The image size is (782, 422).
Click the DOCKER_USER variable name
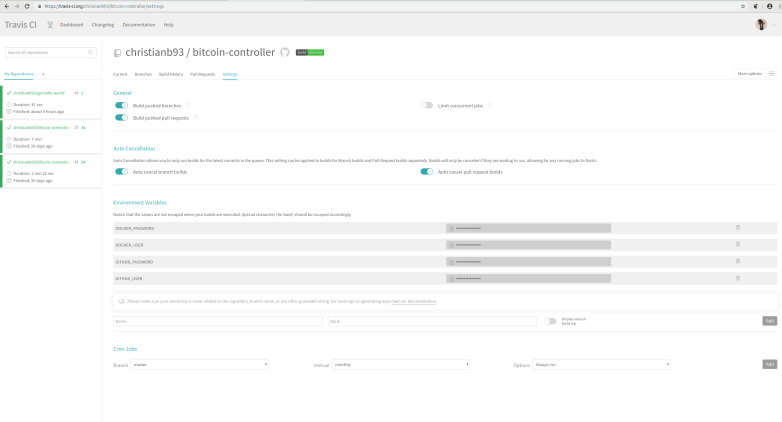[x=129, y=245]
